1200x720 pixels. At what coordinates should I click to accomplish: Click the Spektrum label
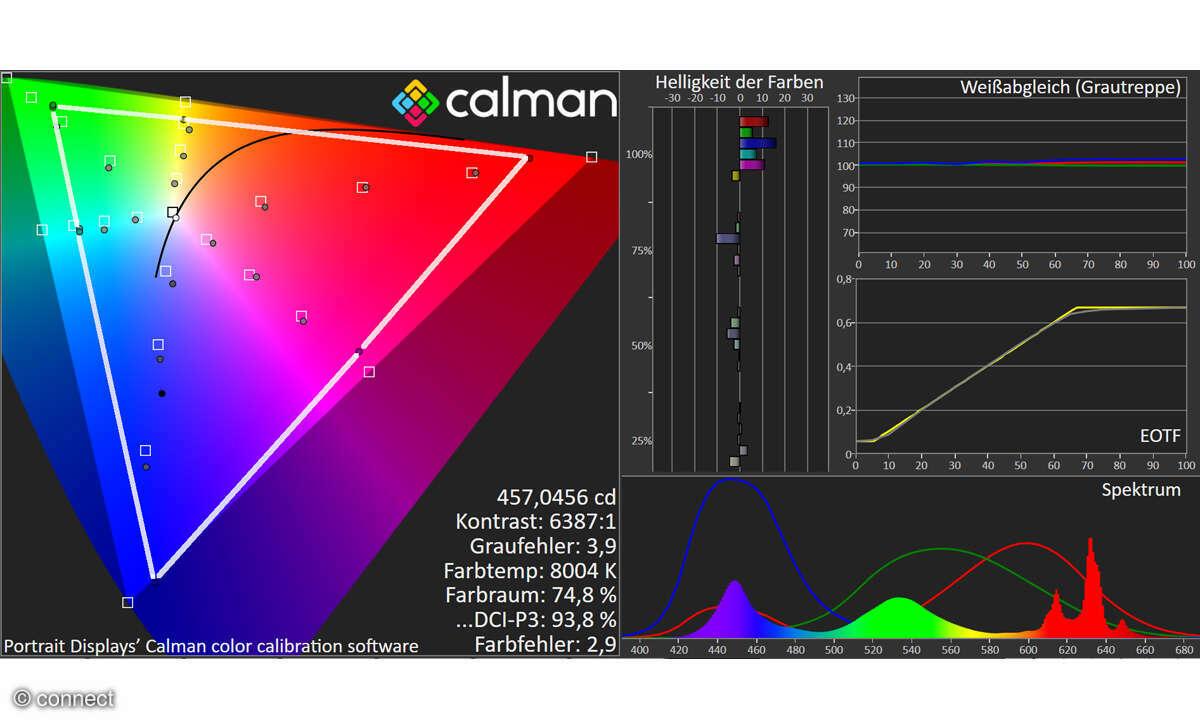coord(1141,490)
